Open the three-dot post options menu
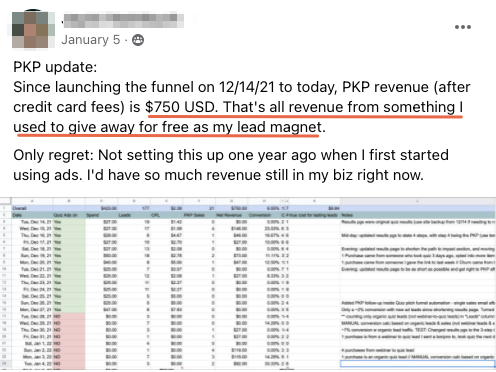 (x=463, y=27)
